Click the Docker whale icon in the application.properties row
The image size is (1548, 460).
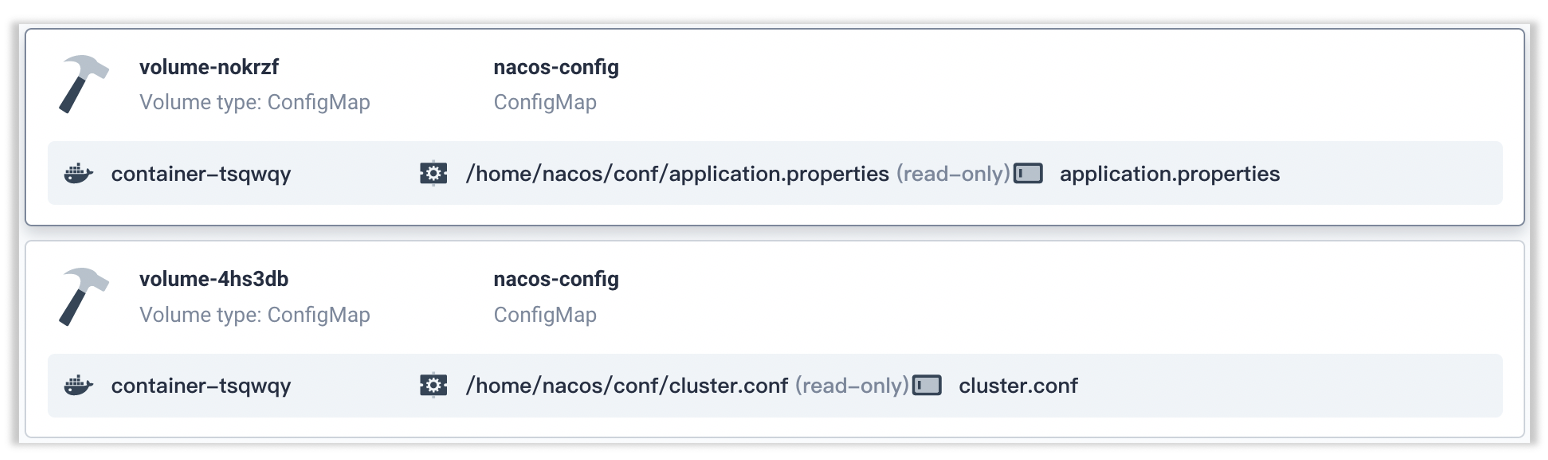point(78,174)
